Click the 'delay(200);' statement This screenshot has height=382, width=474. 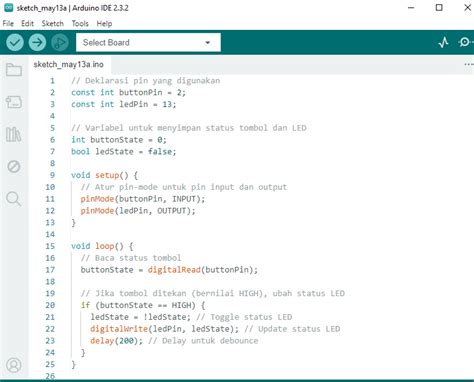[x=116, y=341]
